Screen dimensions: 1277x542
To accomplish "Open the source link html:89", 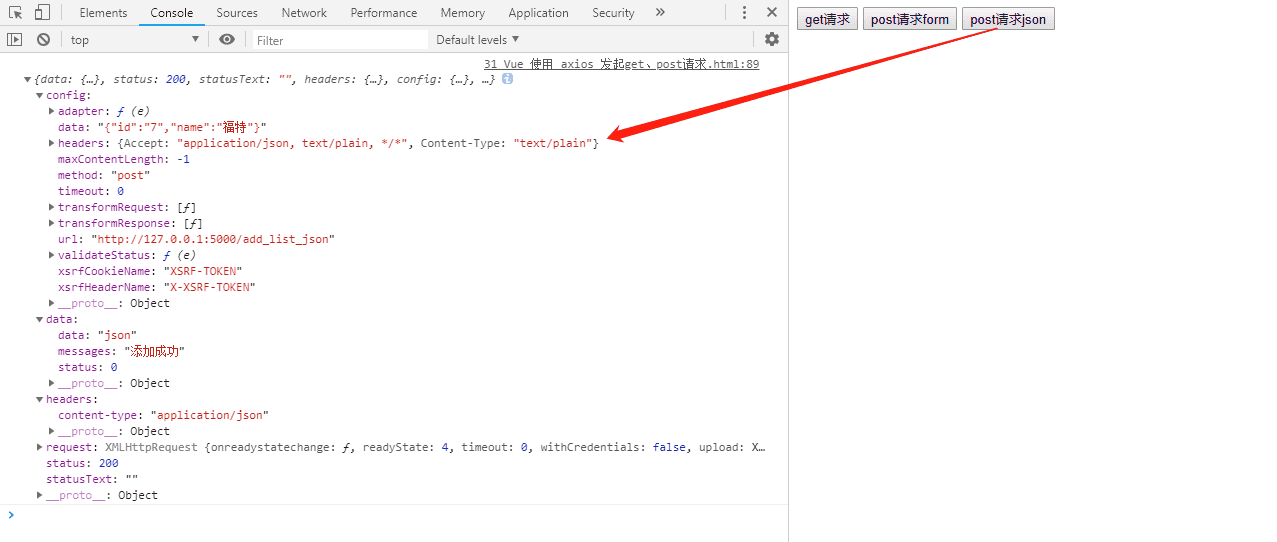I will (621, 63).
